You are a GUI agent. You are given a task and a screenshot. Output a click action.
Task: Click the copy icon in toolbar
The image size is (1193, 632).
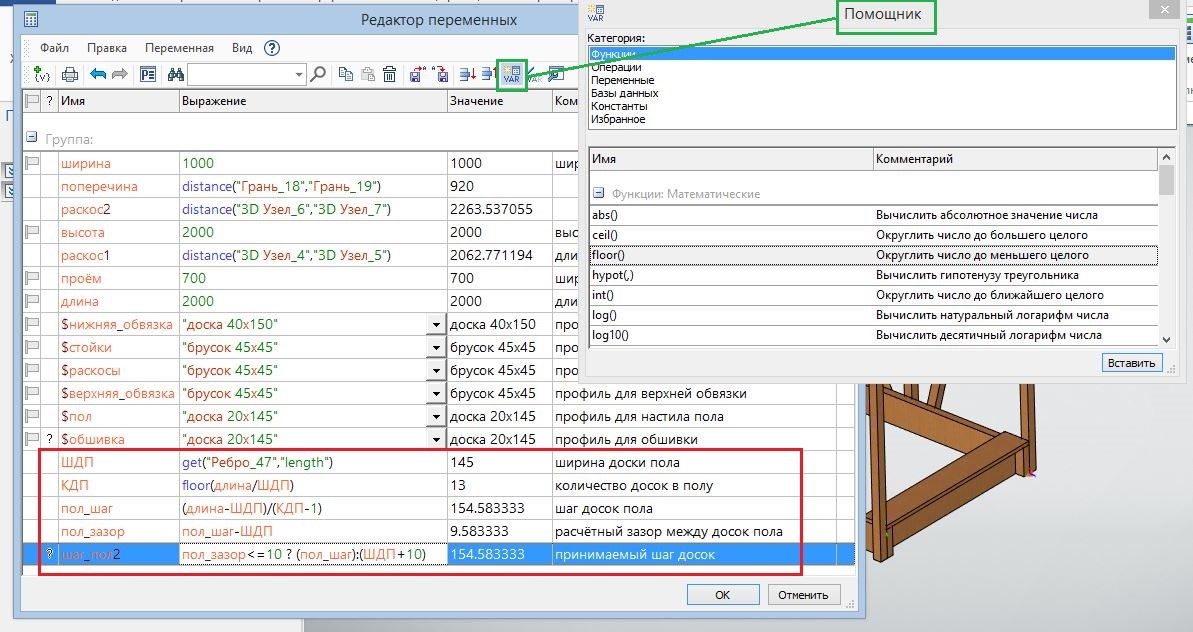345,75
